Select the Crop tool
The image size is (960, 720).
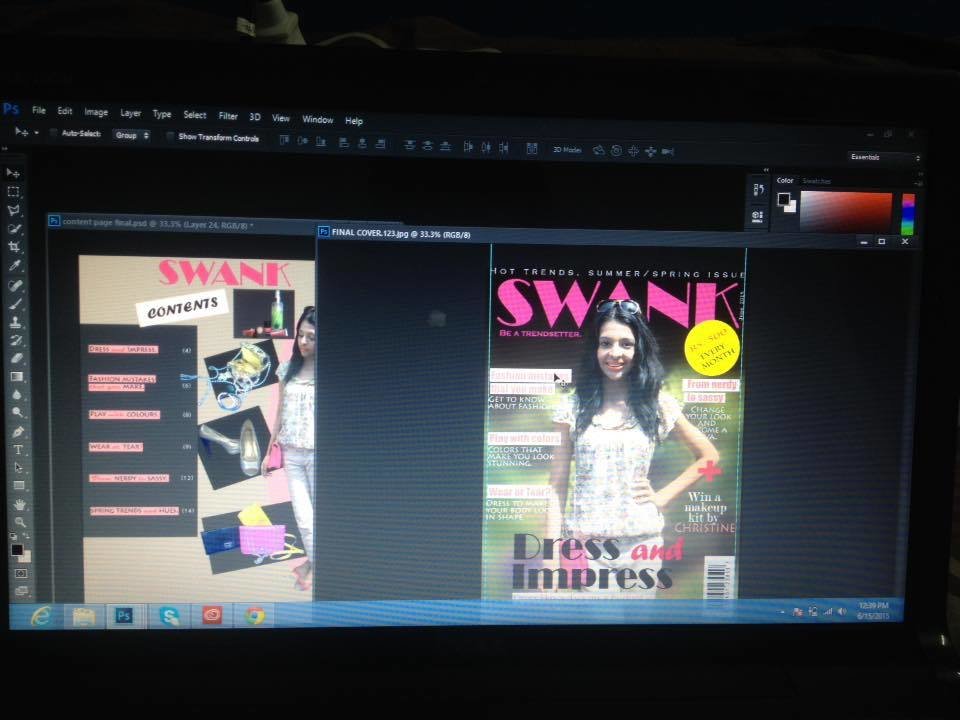pos(14,247)
